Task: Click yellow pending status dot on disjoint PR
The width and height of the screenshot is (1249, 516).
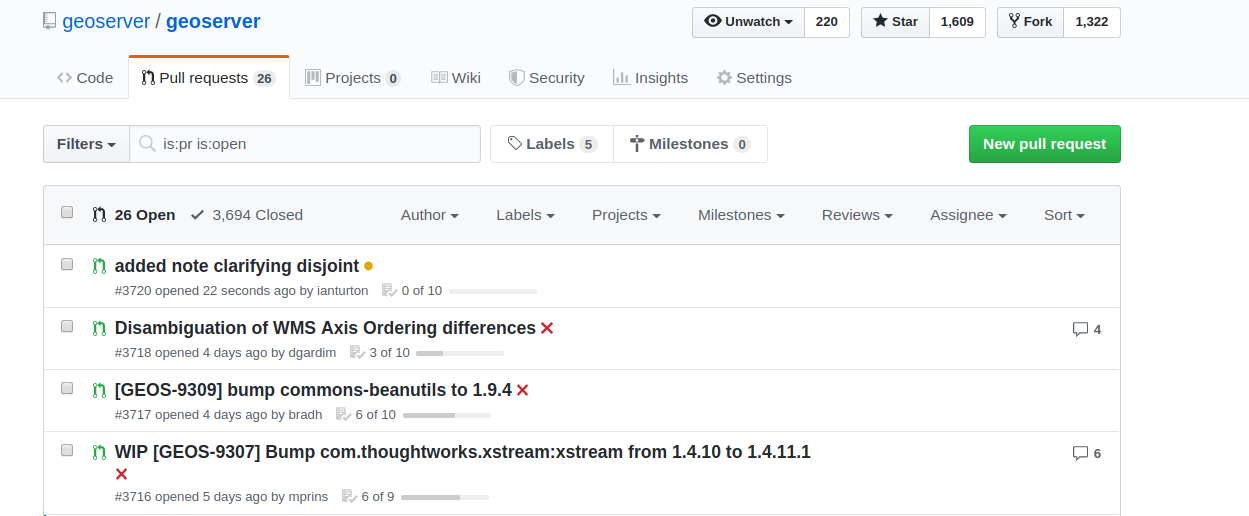Action: click(x=368, y=266)
